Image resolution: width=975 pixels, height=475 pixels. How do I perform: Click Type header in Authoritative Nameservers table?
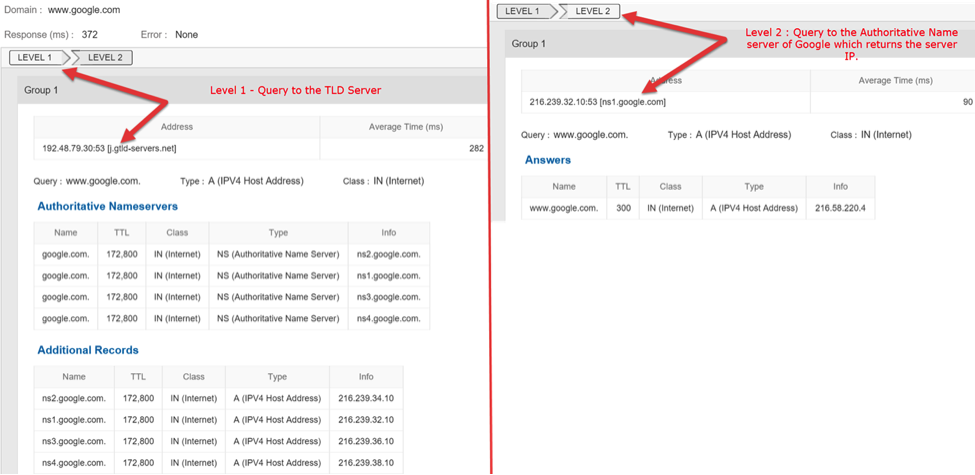[279, 233]
